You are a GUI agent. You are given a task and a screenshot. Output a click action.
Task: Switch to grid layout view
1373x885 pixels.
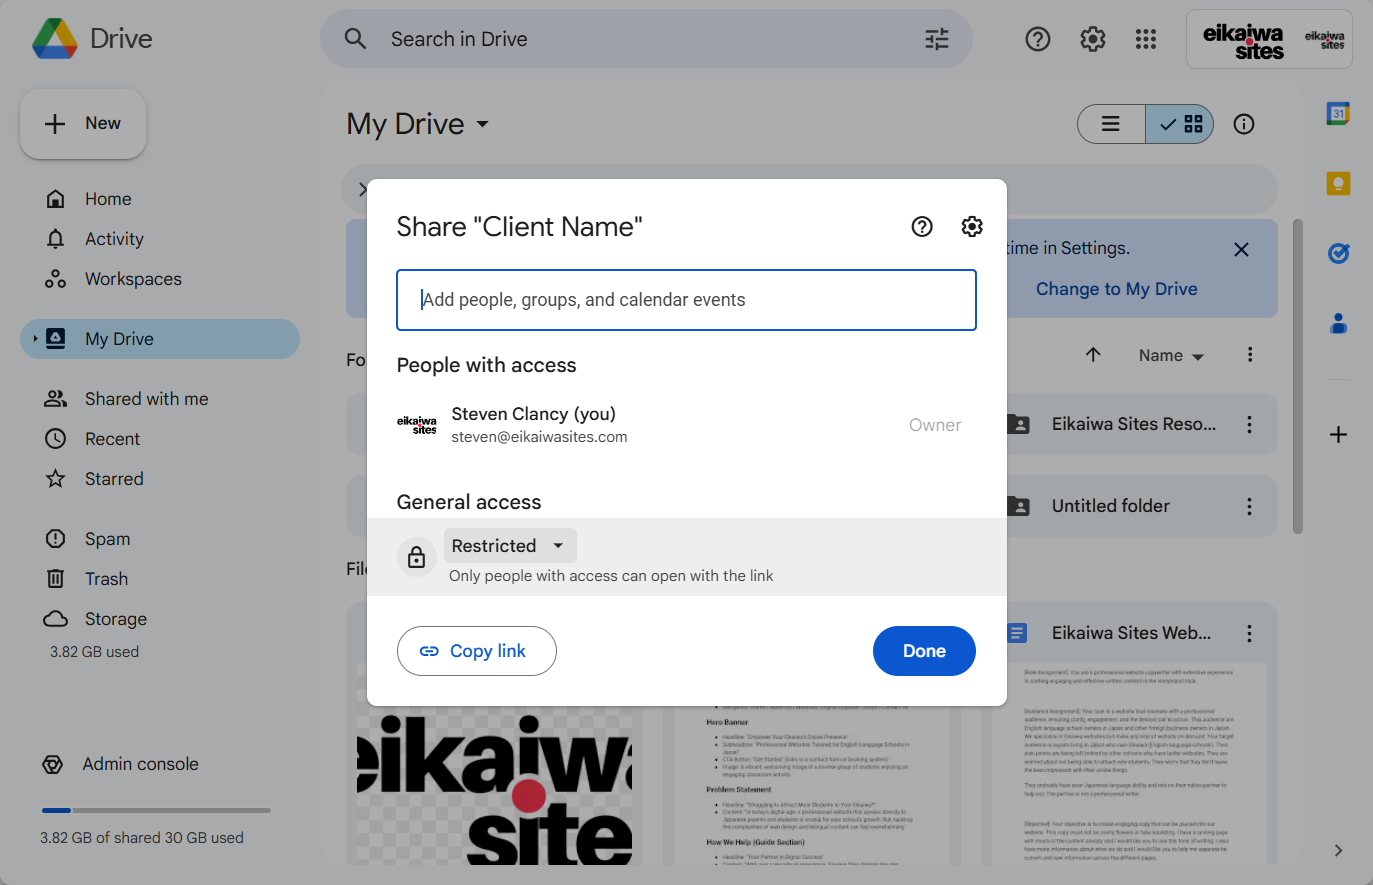tap(1180, 124)
